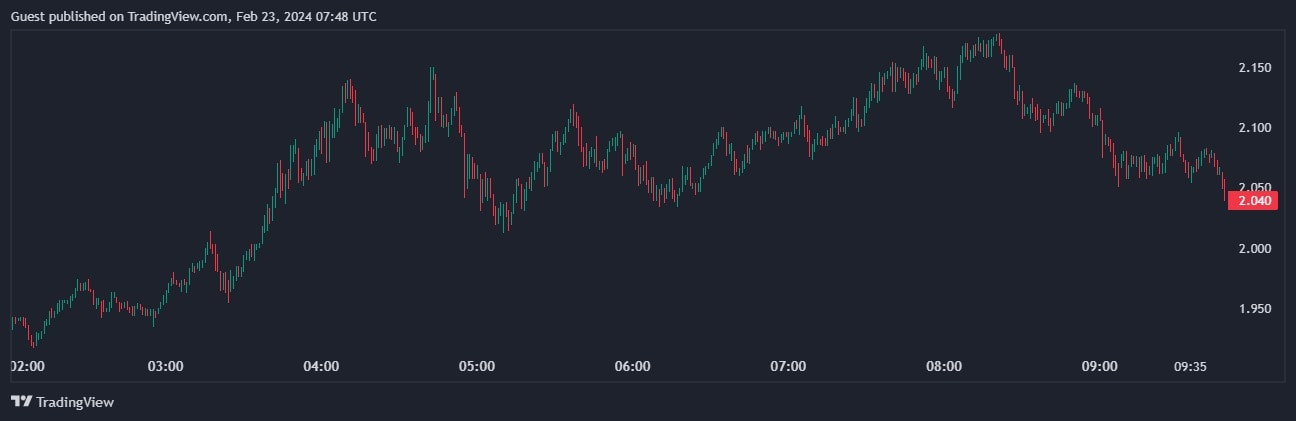
Task: Select the 09:35 time axis marker
Action: click(x=1190, y=366)
